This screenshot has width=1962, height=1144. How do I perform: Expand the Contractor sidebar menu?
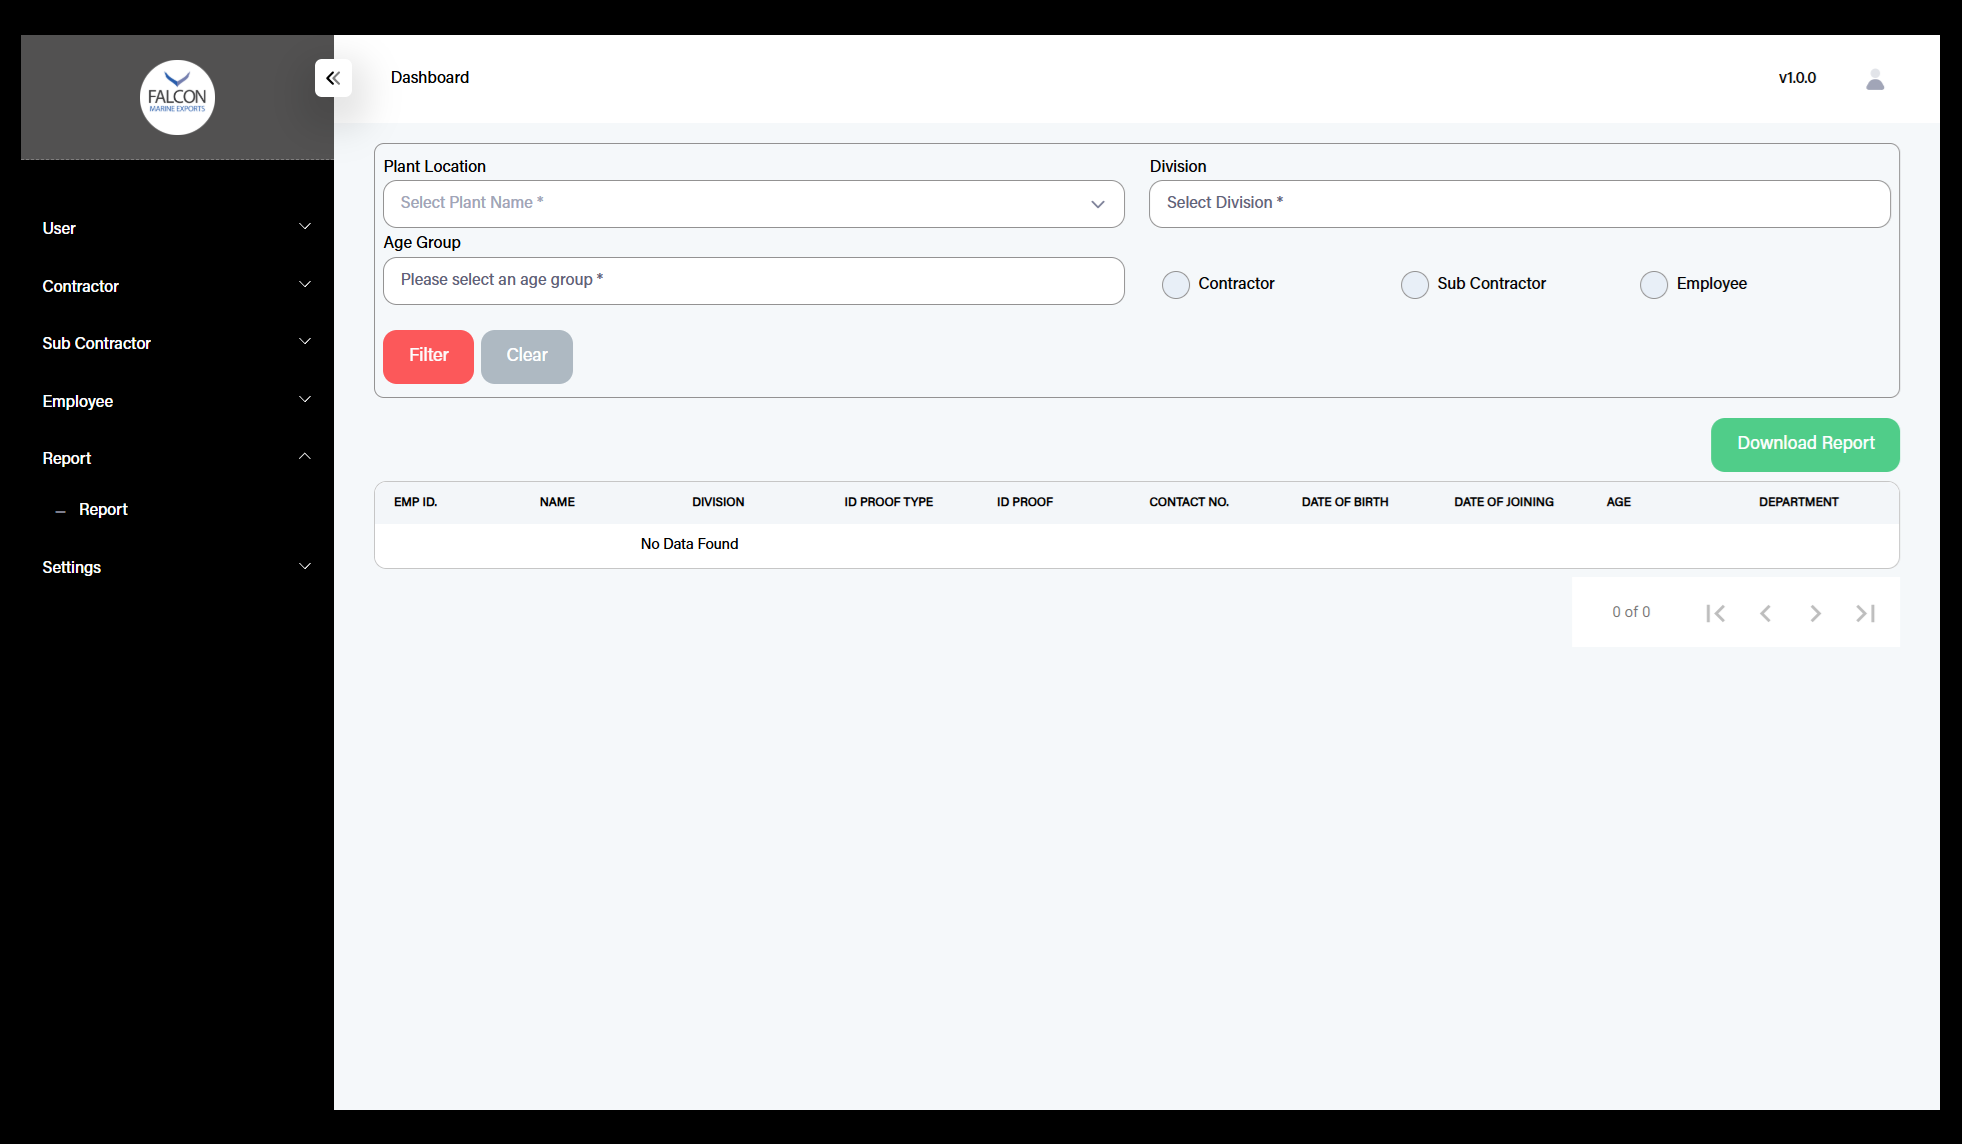(177, 286)
